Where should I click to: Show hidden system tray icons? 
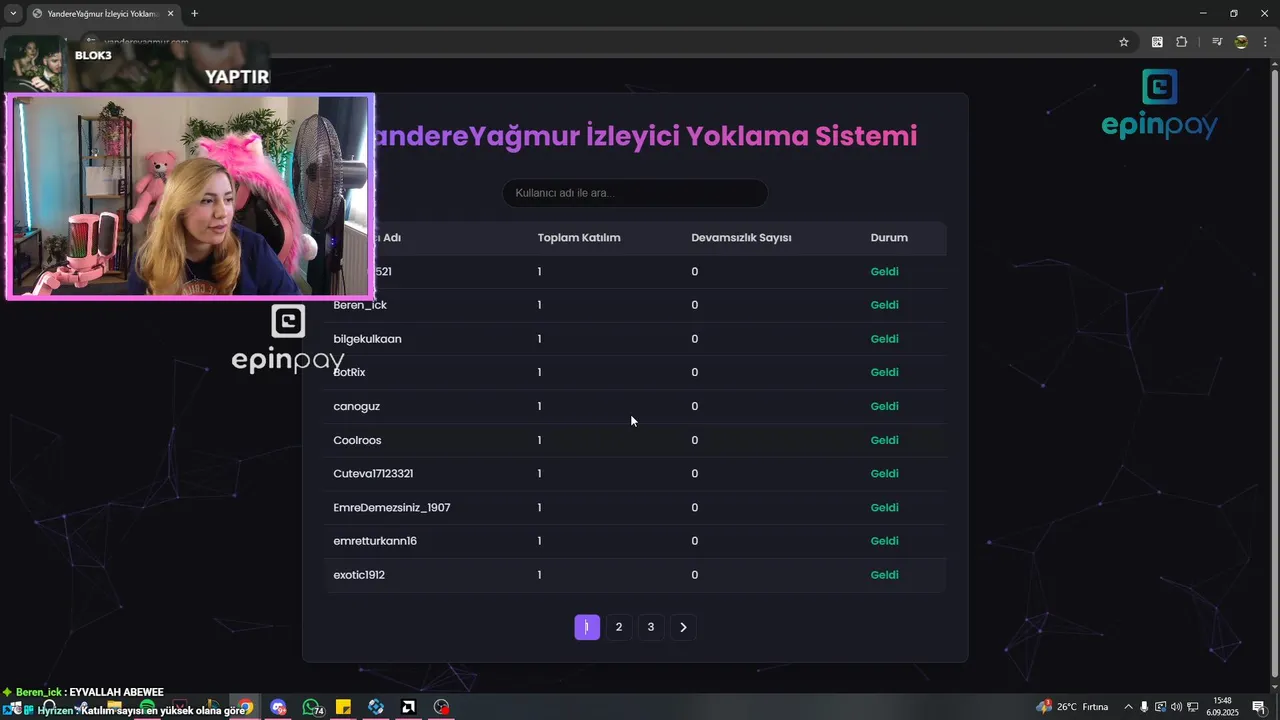click(1128, 707)
